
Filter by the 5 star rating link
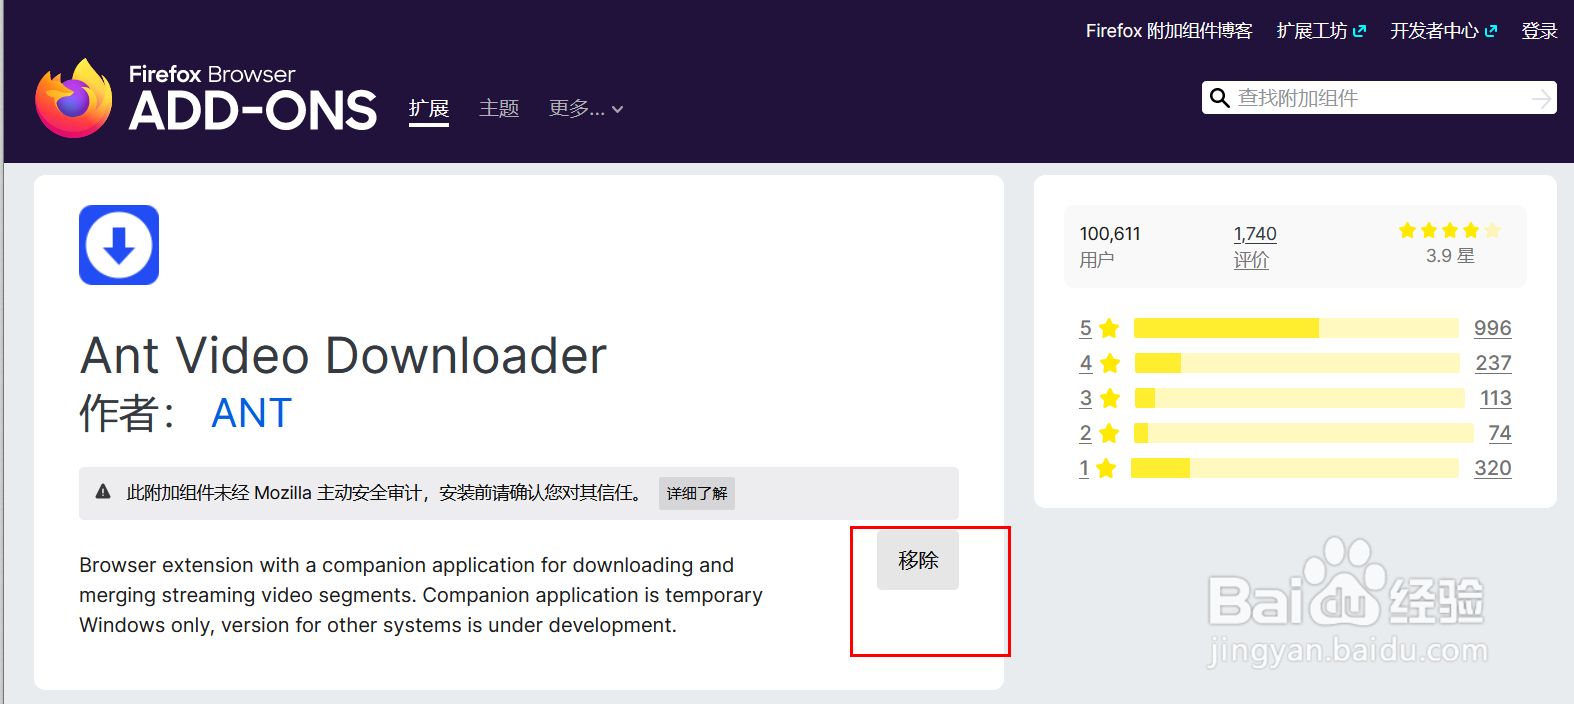pos(1099,328)
